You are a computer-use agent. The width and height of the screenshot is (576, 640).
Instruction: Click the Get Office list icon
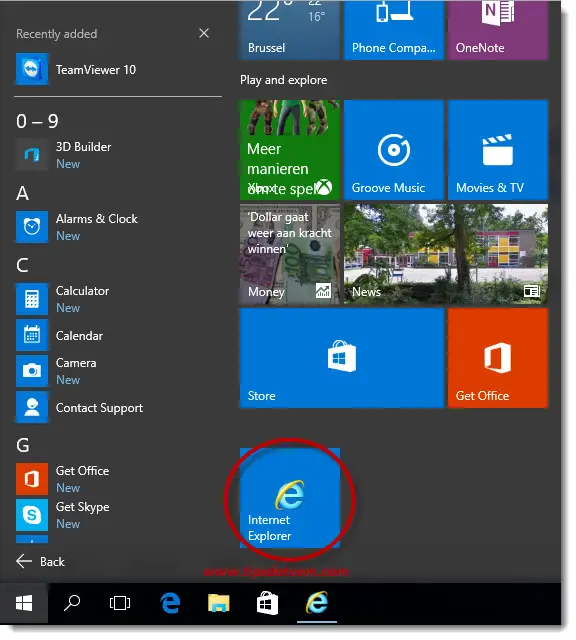32,479
